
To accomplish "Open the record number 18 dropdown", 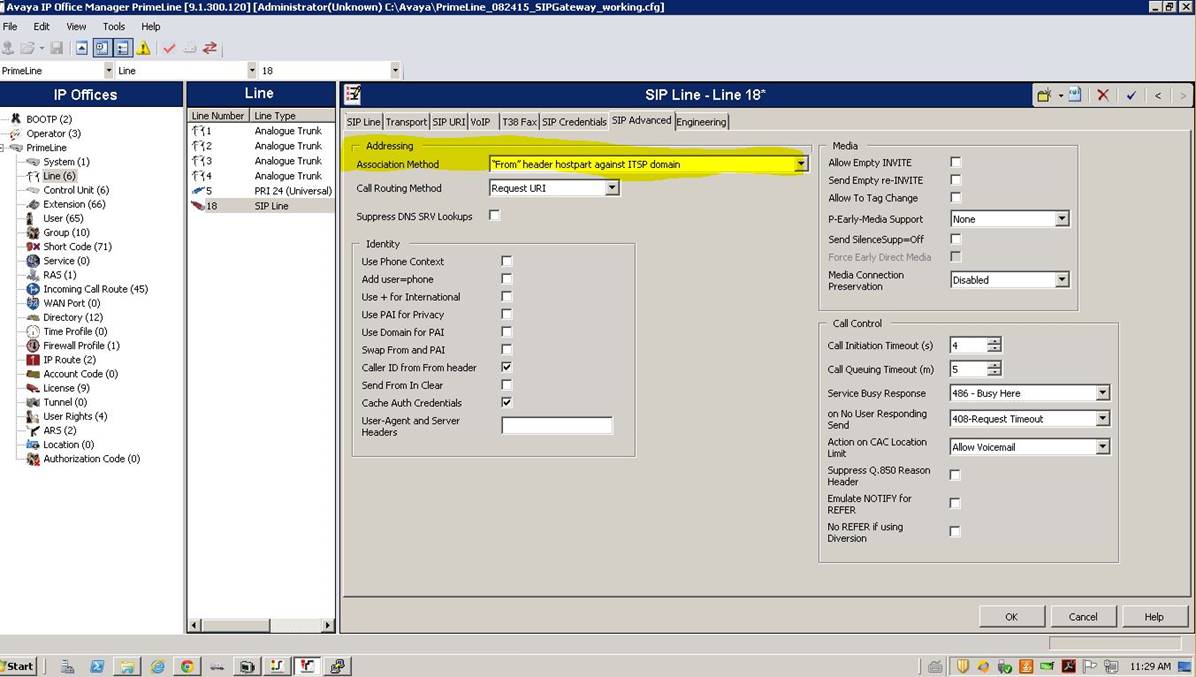I will tap(395, 70).
